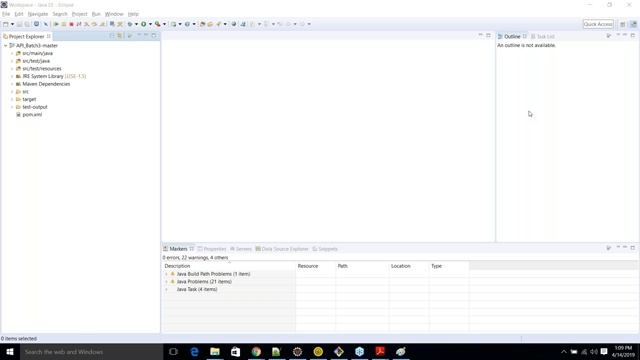Toggle Link with Editor in Project Explorer
The height and width of the screenshot is (360, 640).
pos(120,36)
